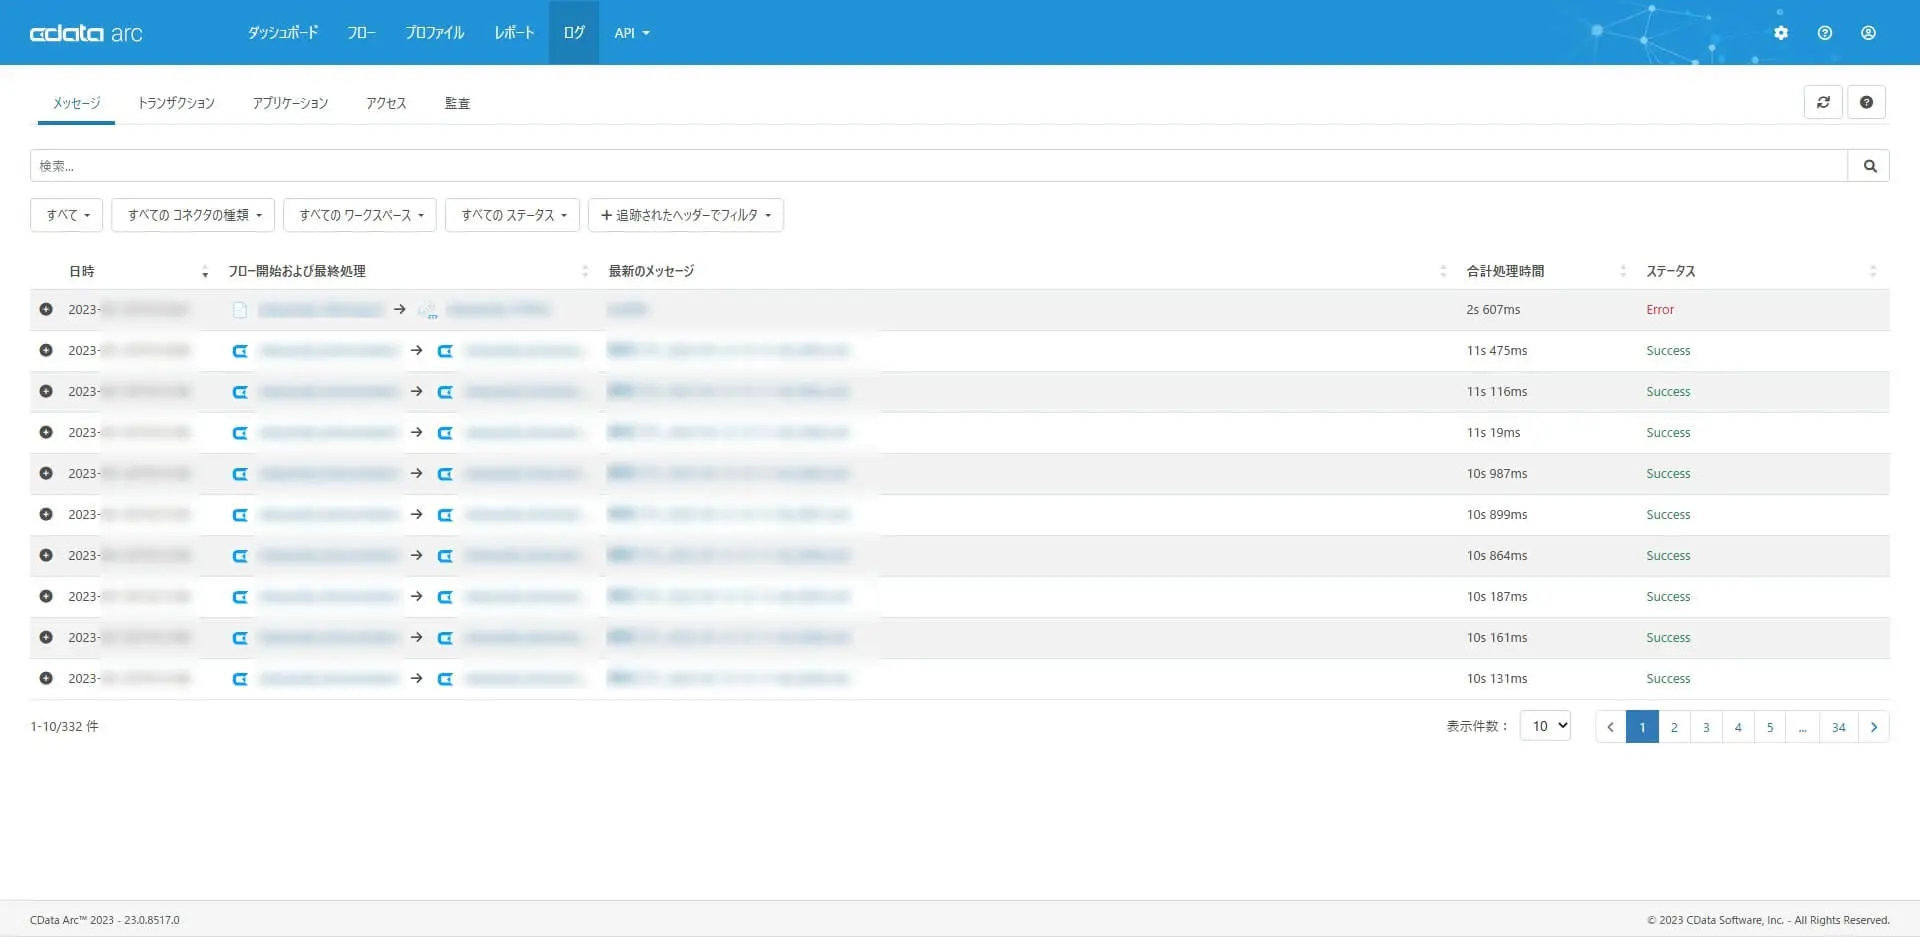Expand the row with Error status
The height and width of the screenshot is (937, 1920).
coord(46,310)
